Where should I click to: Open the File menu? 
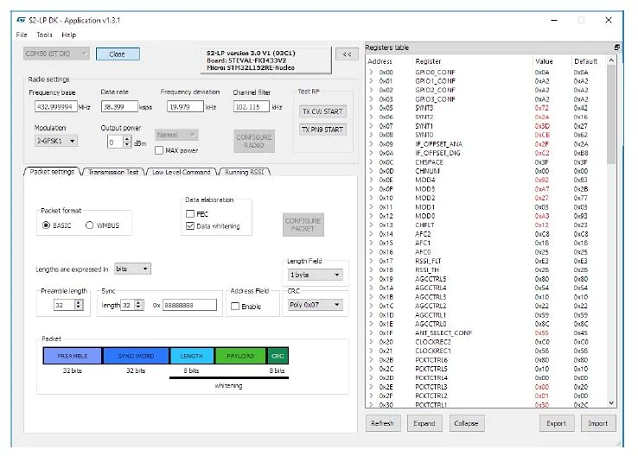(x=22, y=35)
